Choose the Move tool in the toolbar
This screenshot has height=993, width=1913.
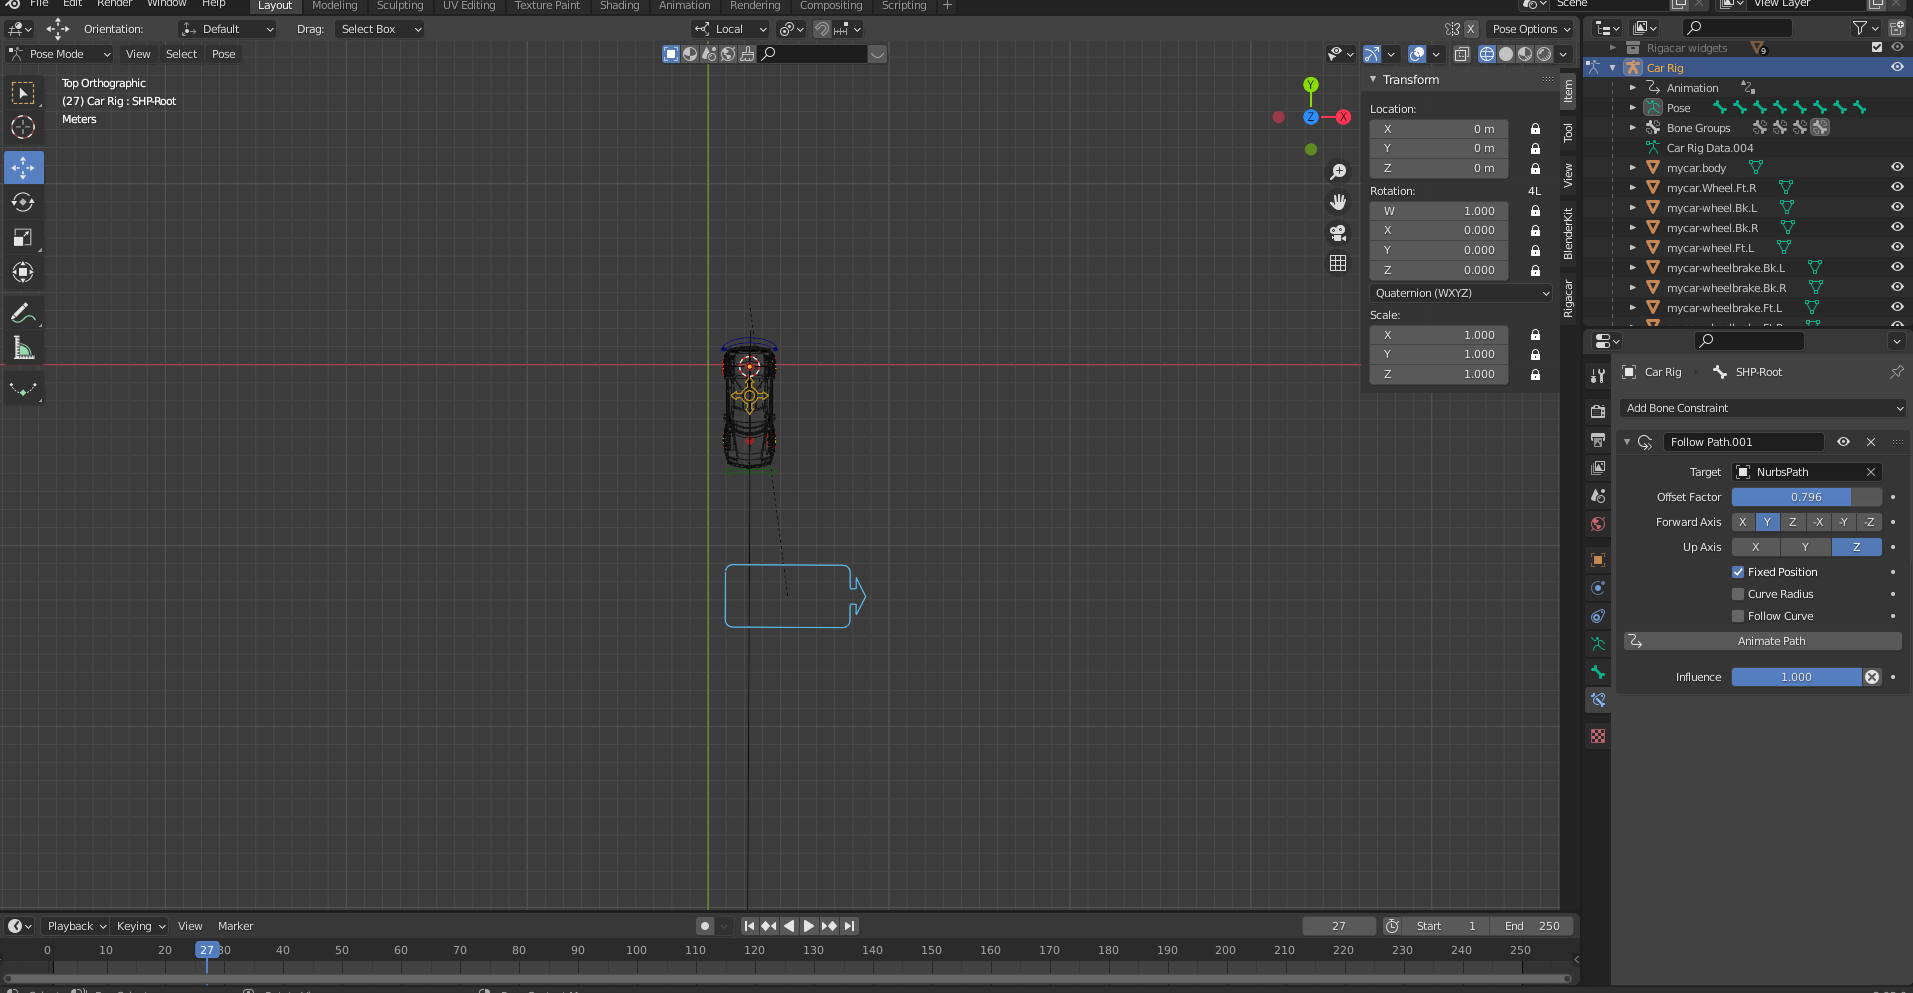click(x=23, y=167)
